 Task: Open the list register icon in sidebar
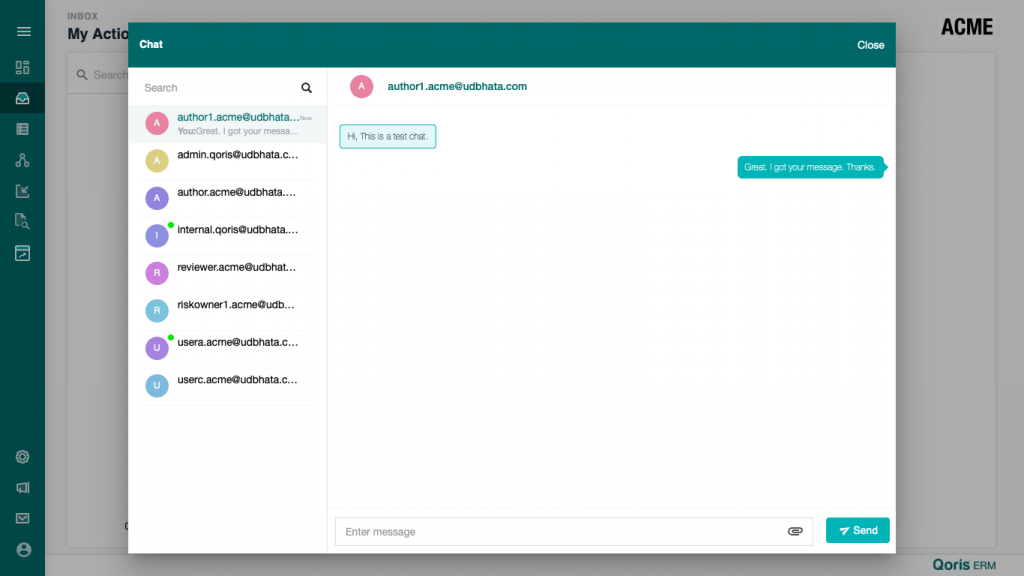[22, 129]
